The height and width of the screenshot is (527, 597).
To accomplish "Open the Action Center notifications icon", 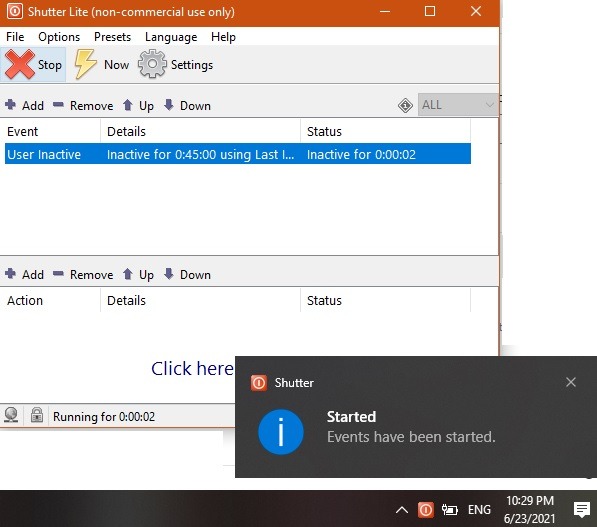I will tap(581, 509).
